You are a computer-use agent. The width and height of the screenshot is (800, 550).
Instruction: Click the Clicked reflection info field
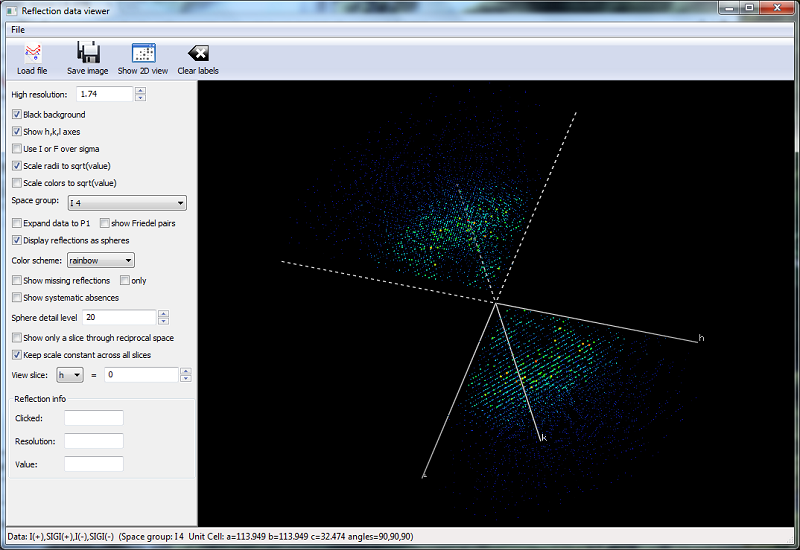[93, 418]
